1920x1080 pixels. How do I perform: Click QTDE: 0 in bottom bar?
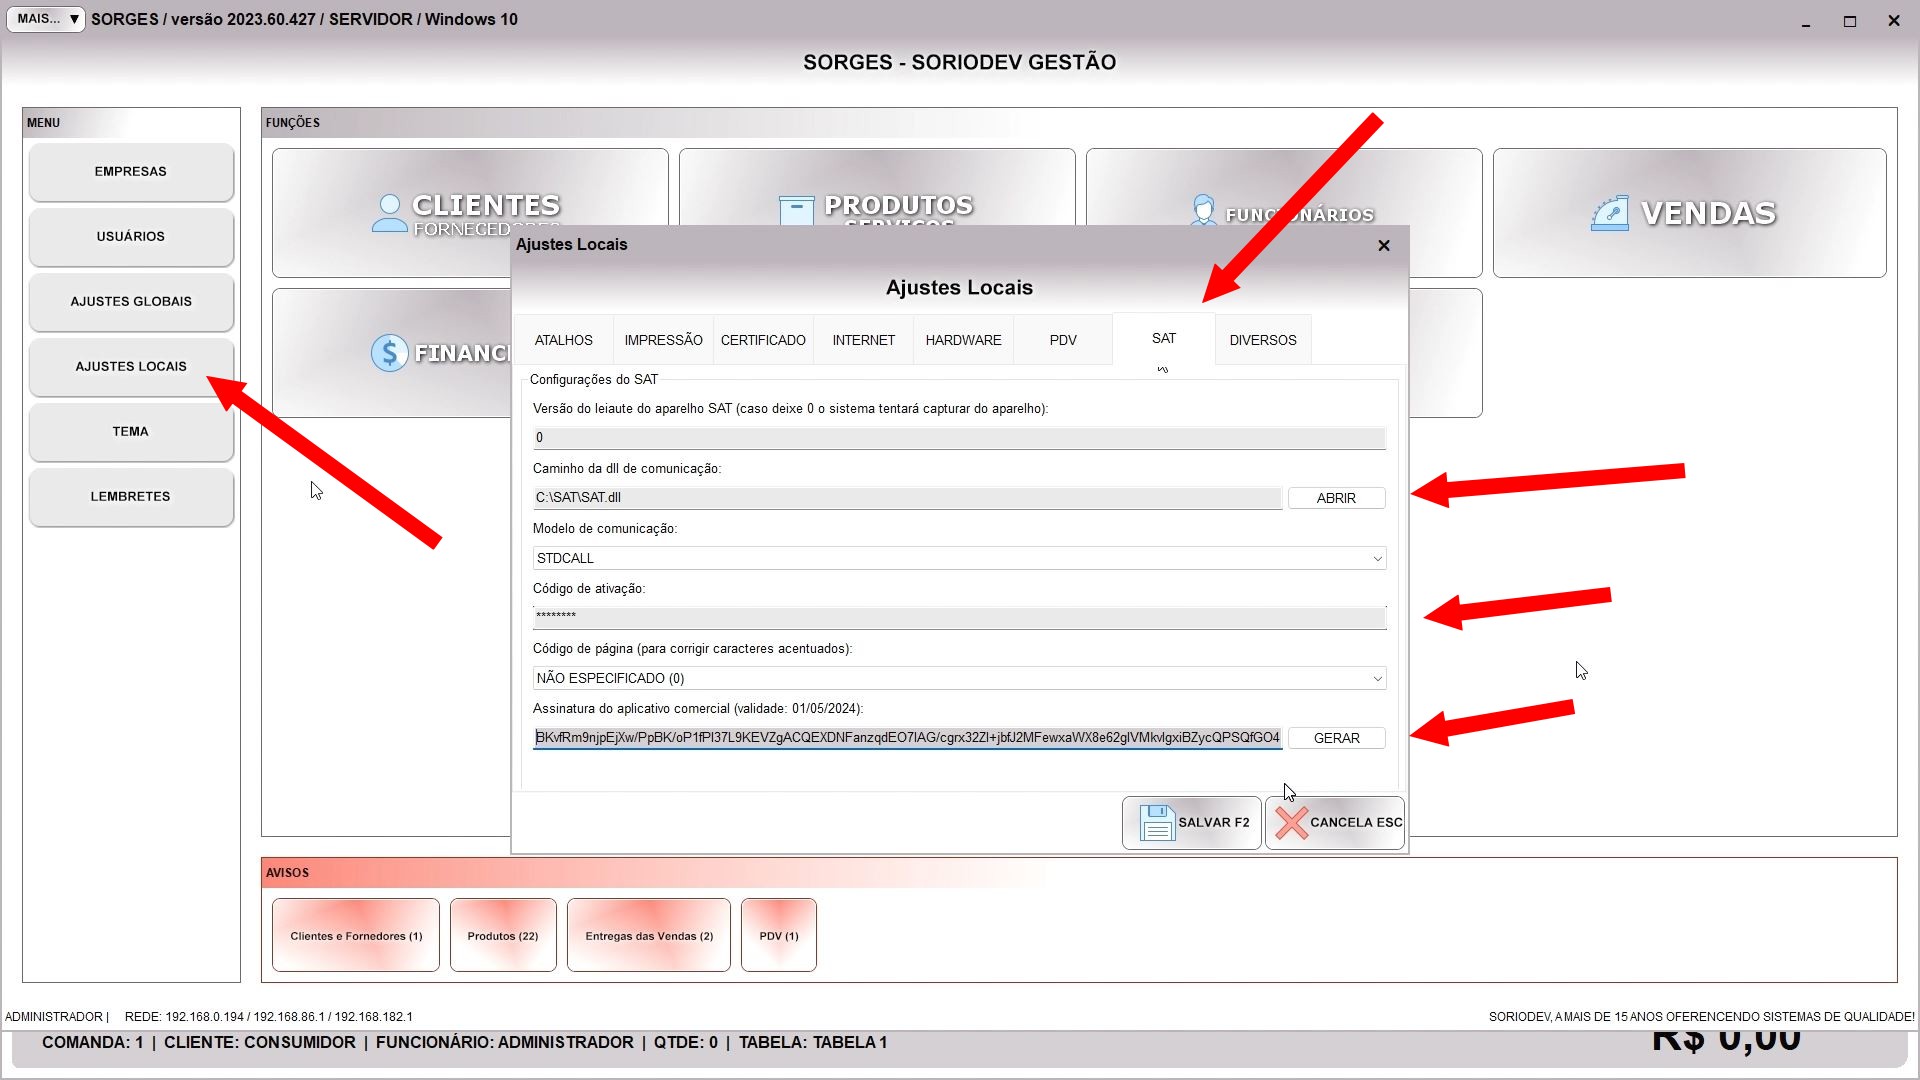point(686,1043)
